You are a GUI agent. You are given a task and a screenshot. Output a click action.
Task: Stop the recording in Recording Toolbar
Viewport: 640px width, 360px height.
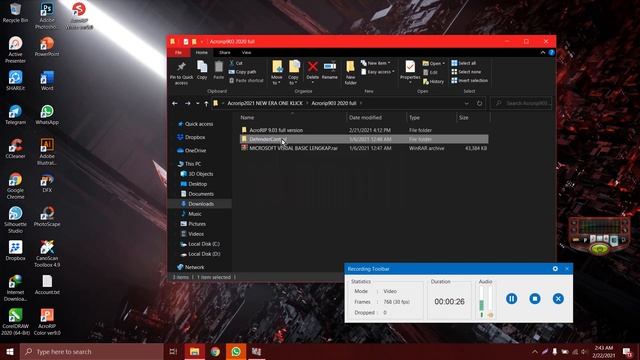coord(535,299)
